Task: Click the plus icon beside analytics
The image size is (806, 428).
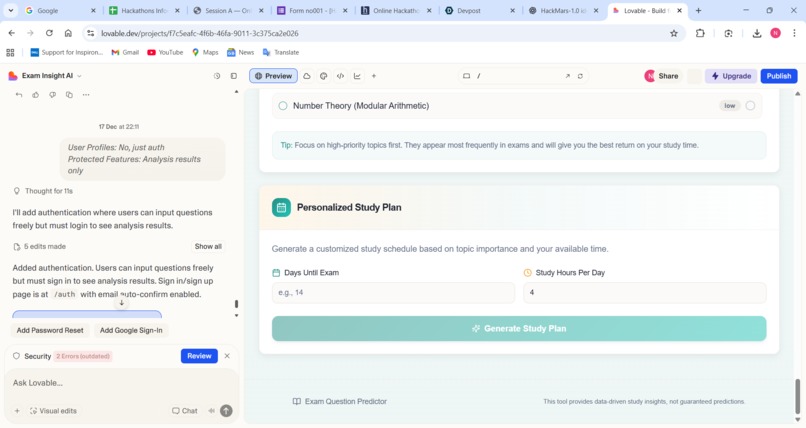Action: click(374, 76)
